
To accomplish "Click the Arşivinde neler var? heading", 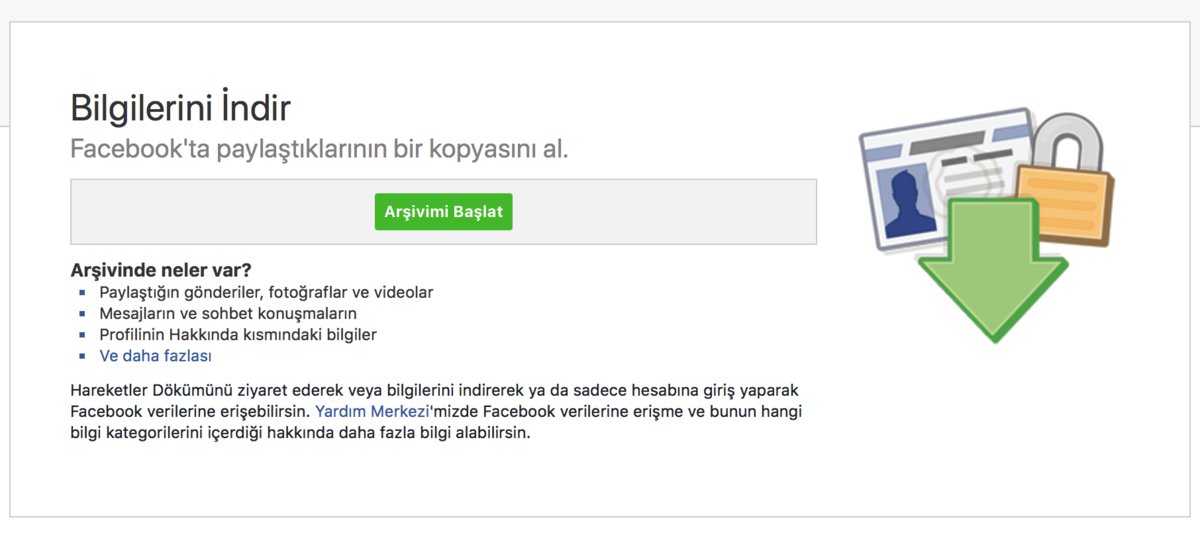I will tap(160, 270).
